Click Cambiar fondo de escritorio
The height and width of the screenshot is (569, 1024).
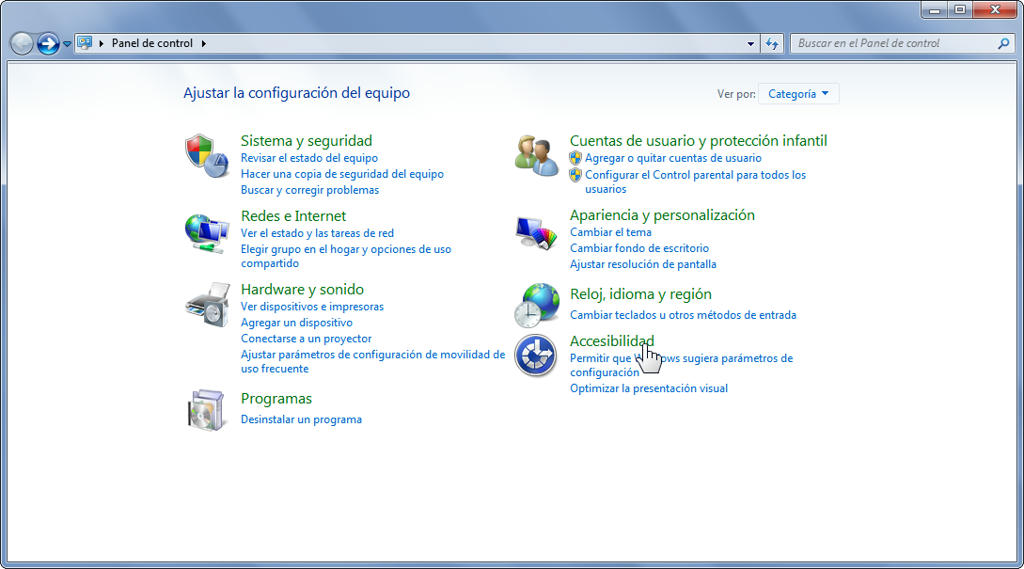pyautogui.click(x=639, y=248)
